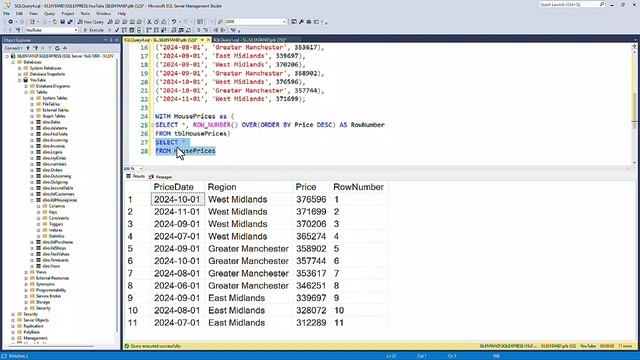Switch to the second SQLQuery tab

click(x=249, y=40)
